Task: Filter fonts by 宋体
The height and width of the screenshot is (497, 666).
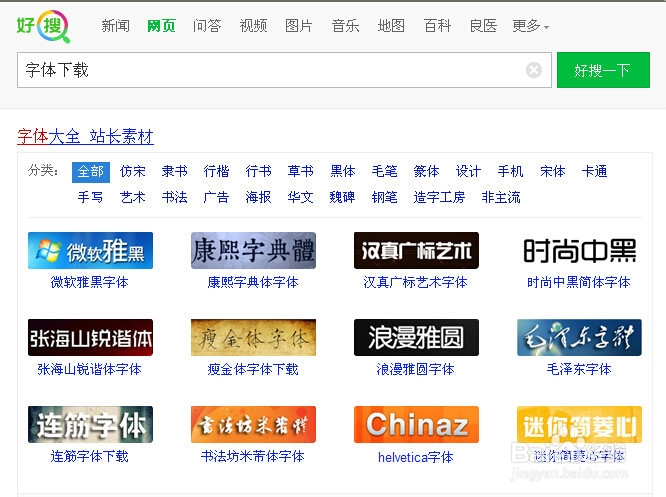Action: (553, 172)
